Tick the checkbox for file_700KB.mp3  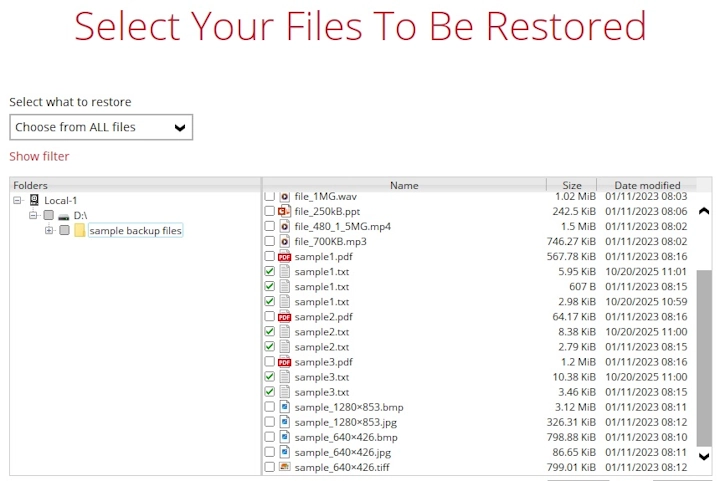pos(270,241)
